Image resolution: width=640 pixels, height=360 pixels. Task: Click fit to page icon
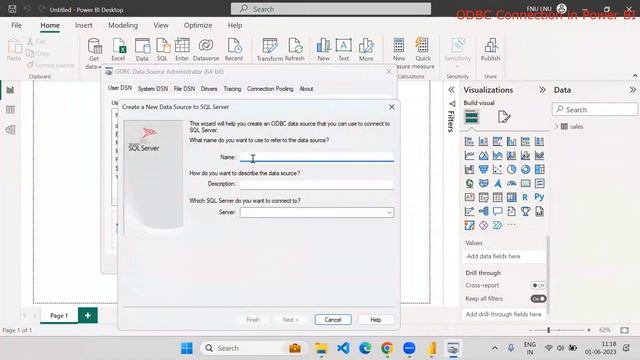tap(624, 330)
